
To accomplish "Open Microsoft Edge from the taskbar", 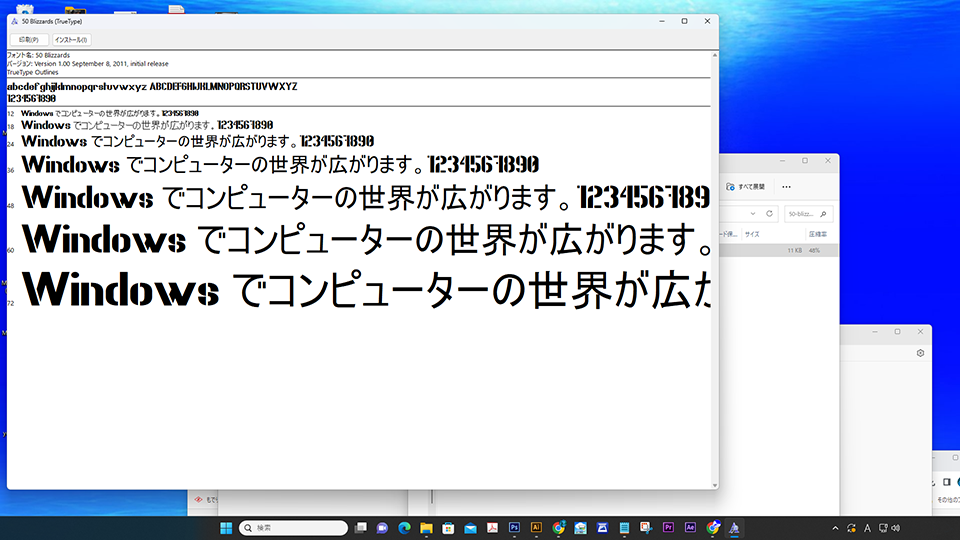I will pos(404,527).
